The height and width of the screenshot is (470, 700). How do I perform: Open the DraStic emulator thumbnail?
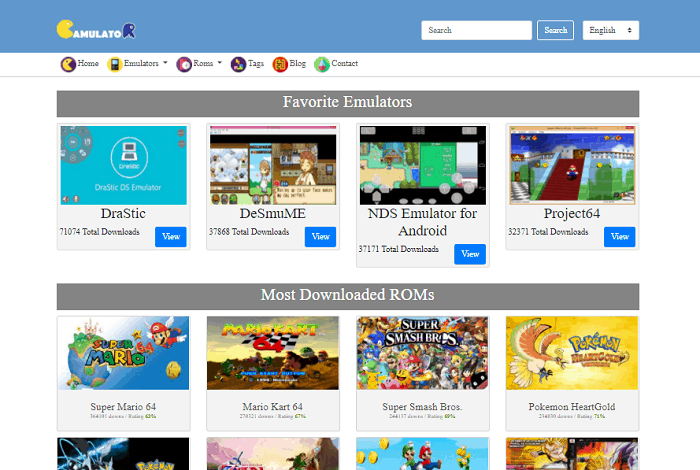click(124, 165)
